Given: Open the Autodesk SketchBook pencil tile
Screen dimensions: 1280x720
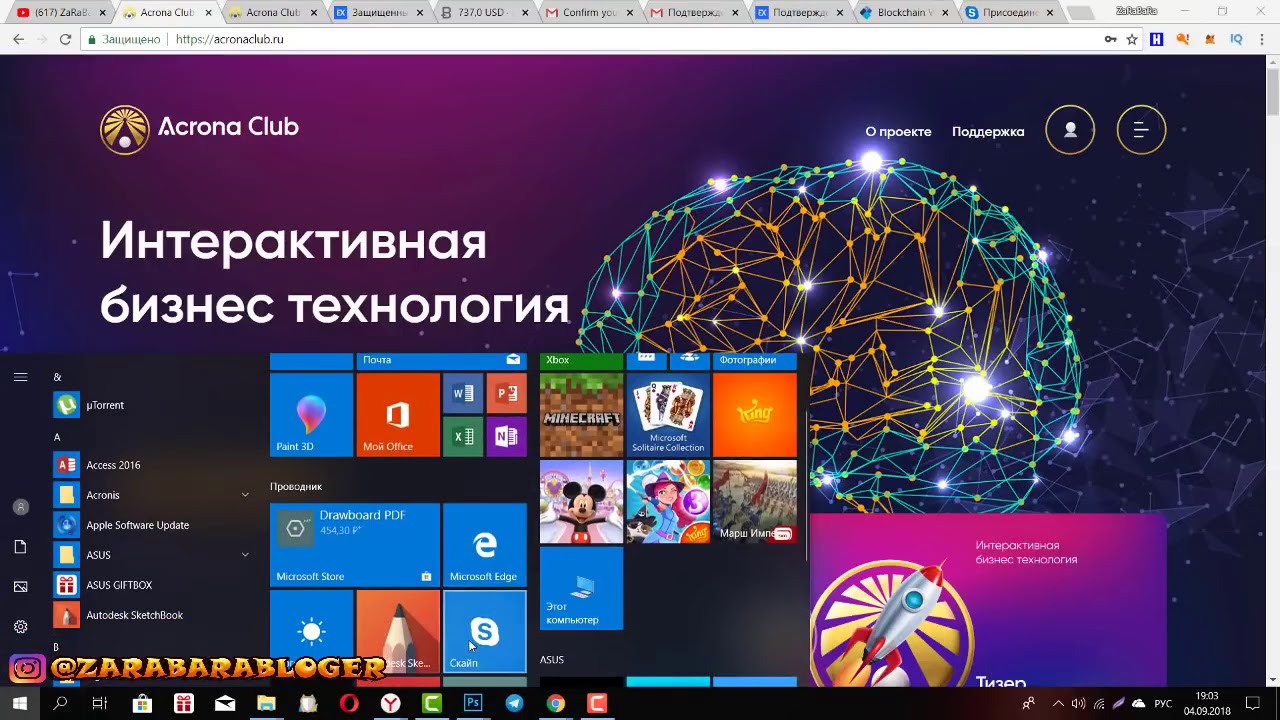Looking at the screenshot, I should (x=398, y=631).
